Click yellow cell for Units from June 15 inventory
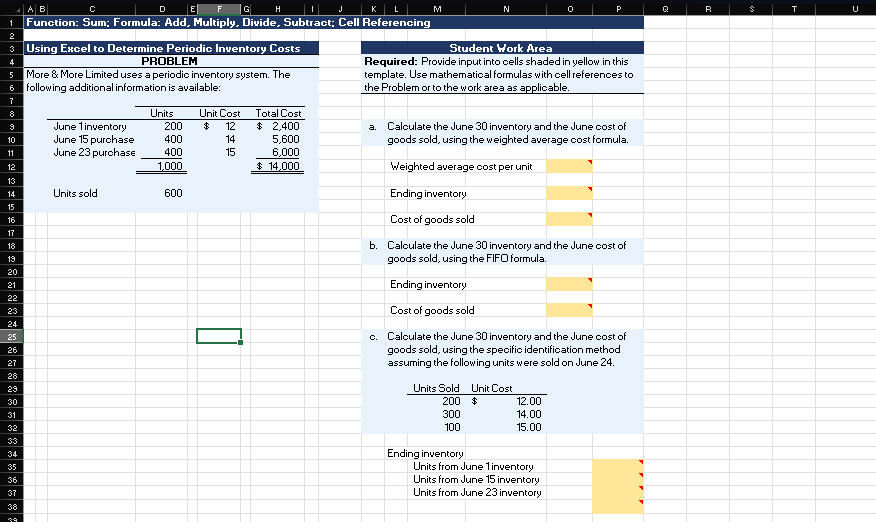Image resolution: width=876 pixels, height=522 pixels. pos(618,479)
